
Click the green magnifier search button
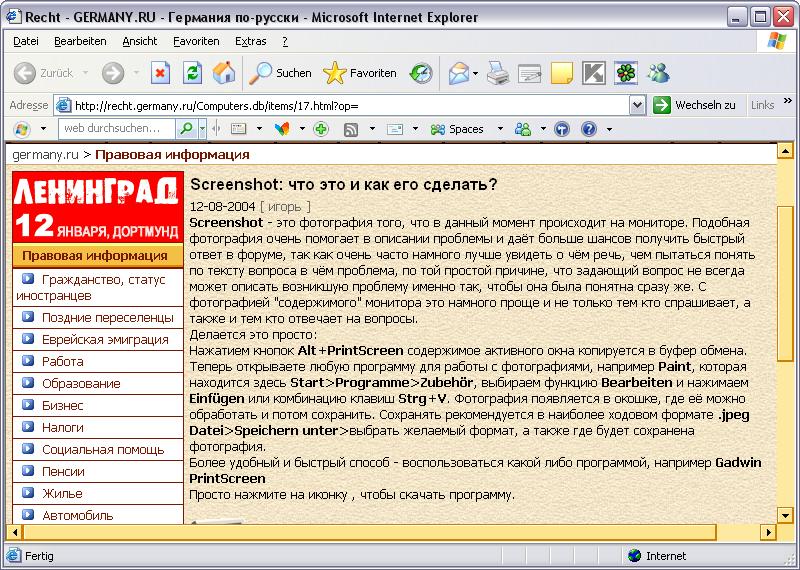187,129
